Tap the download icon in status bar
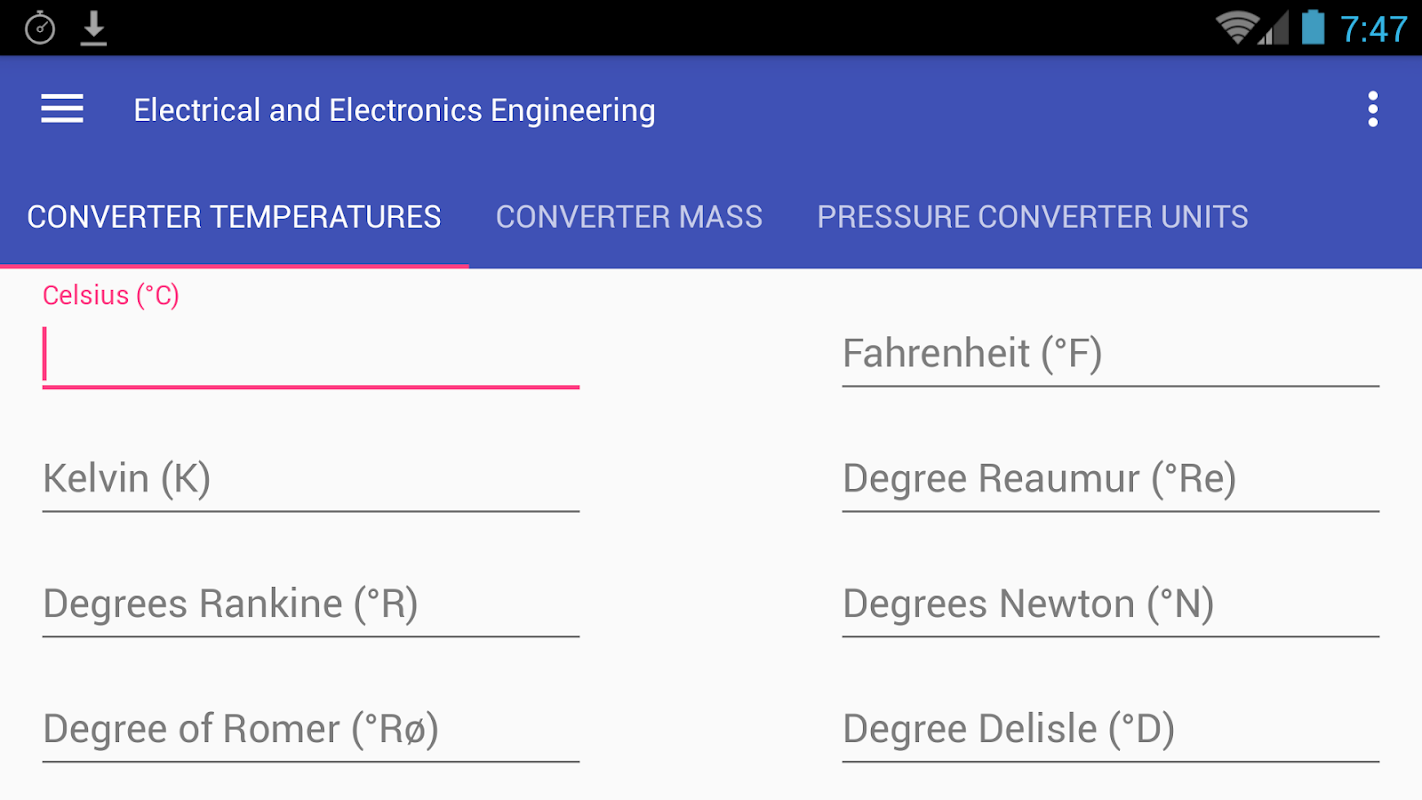The height and width of the screenshot is (800, 1422). [94, 28]
